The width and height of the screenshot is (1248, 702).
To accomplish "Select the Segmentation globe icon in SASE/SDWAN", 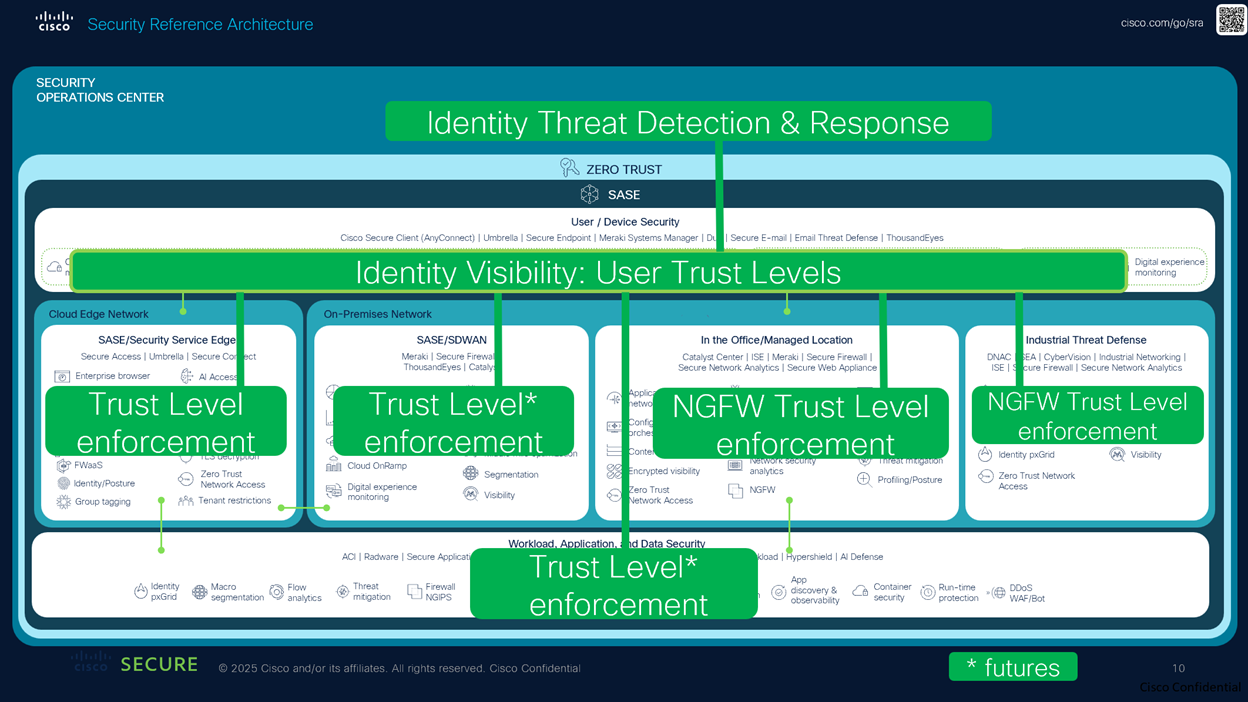I will (470, 473).
